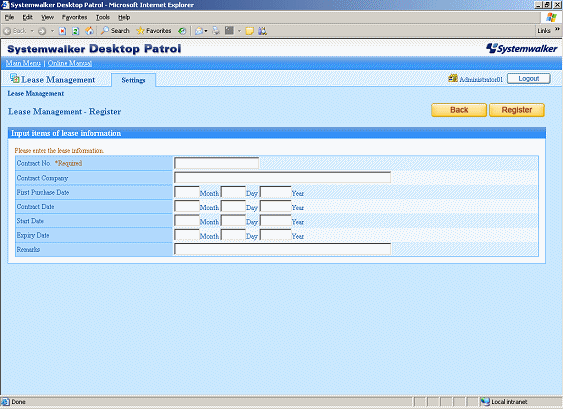The width and height of the screenshot is (563, 409).
Task: Click the Administrator01 username text
Action: [481, 79]
